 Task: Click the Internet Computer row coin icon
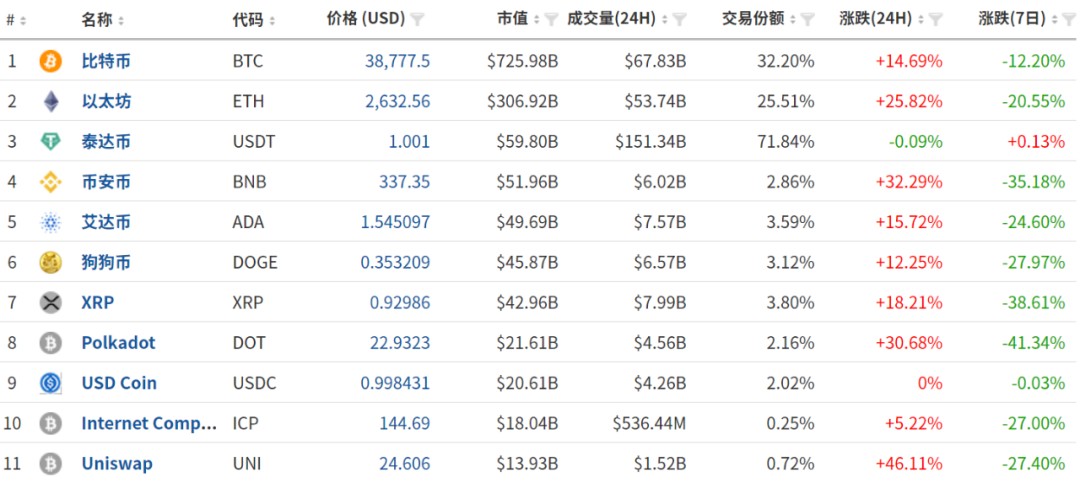pos(50,422)
